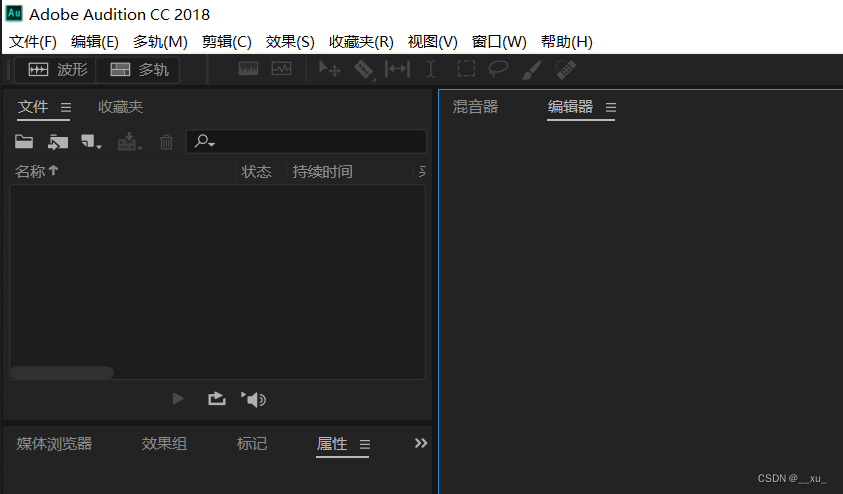Click the Files panel play button
Viewport: 843px width, 494px height.
click(x=178, y=399)
